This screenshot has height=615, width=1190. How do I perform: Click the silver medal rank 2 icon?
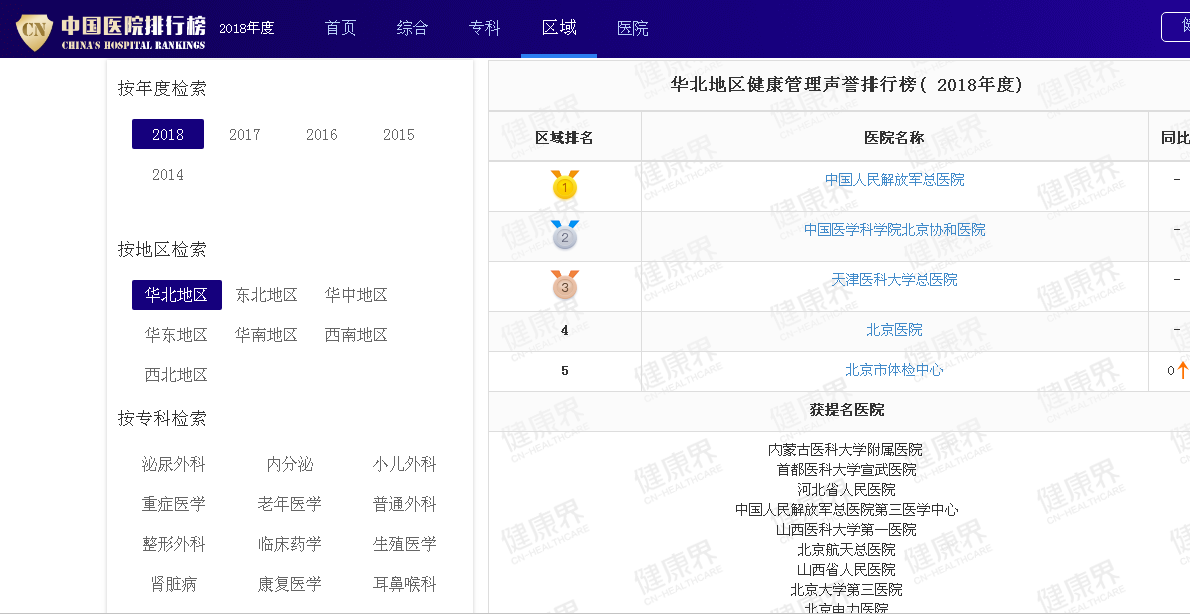[565, 235]
